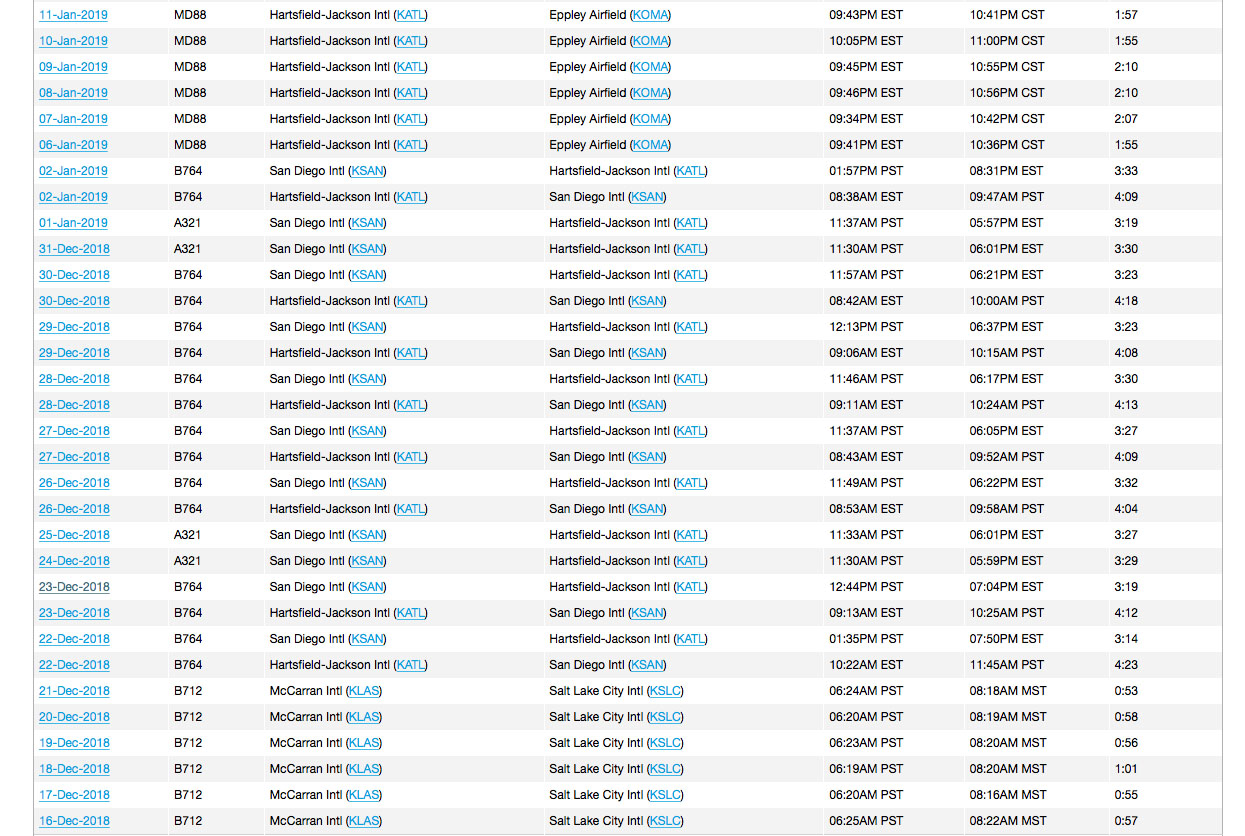
Task: Select the 09:43PM EST departure time
Action: (866, 15)
